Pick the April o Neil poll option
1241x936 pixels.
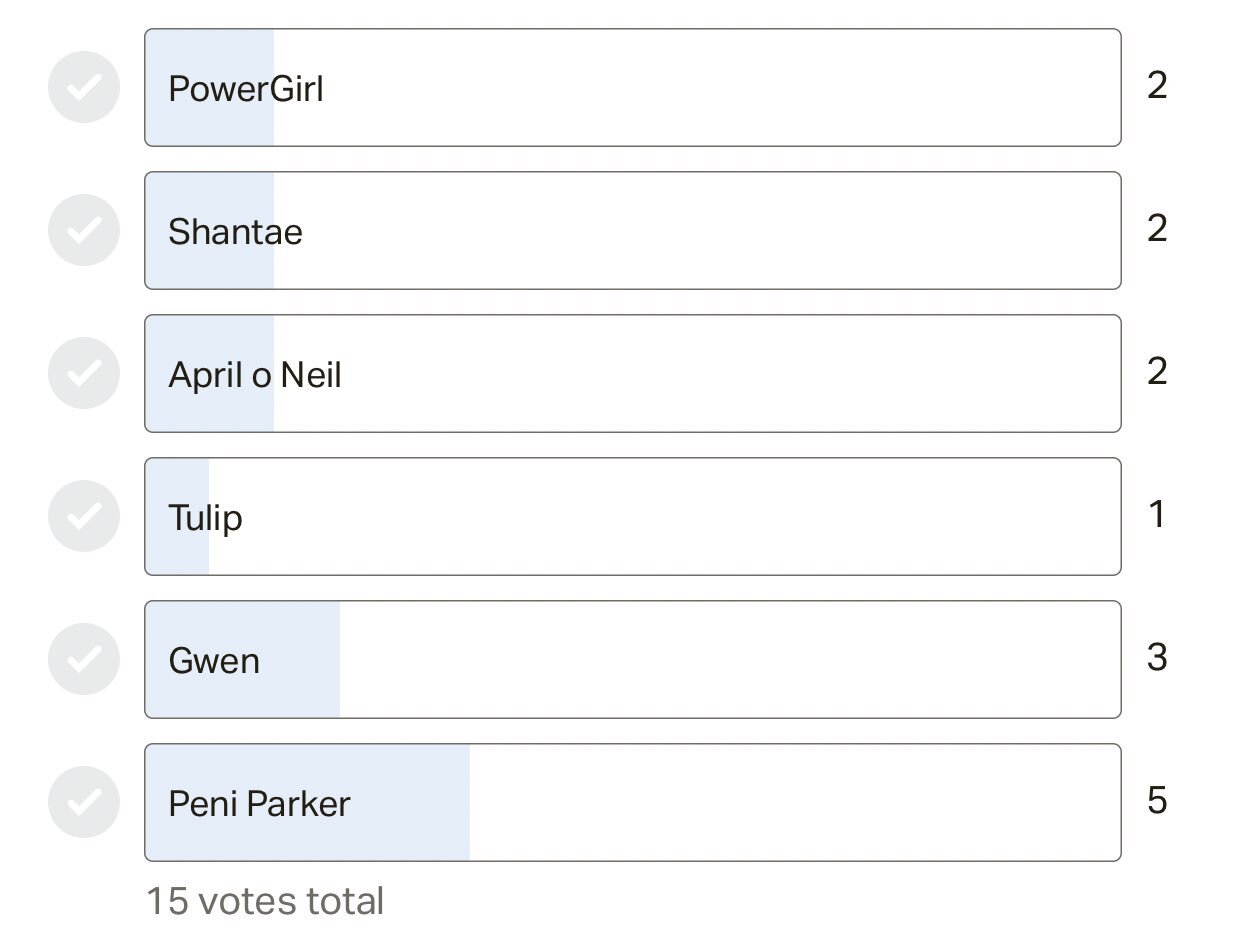click(x=632, y=374)
